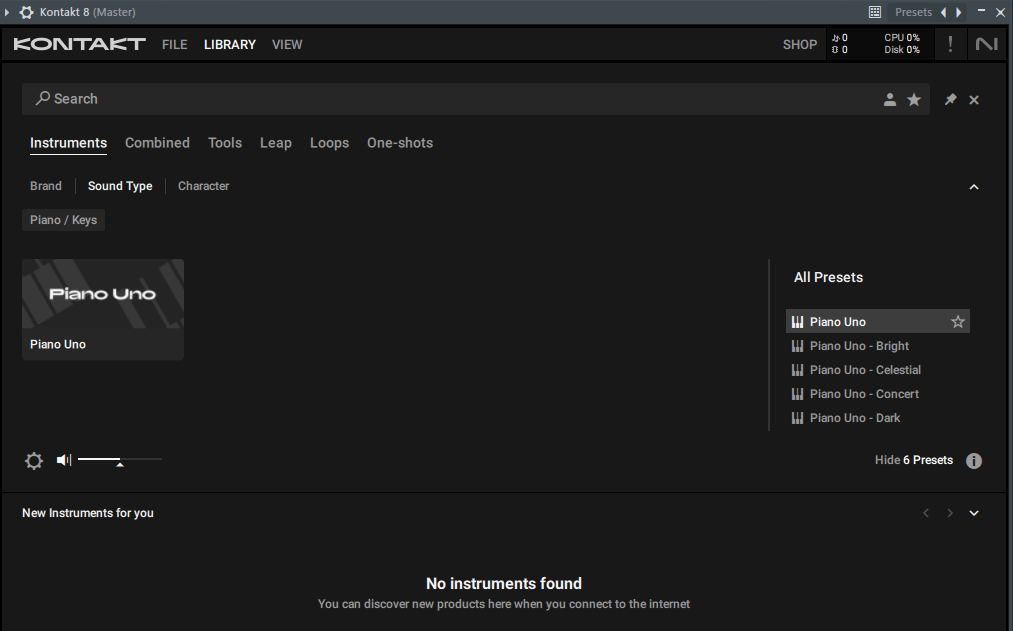Viewport: 1013px width, 631px height.
Task: Select previous preset arrow in title bar
Action: [x=944, y=12]
